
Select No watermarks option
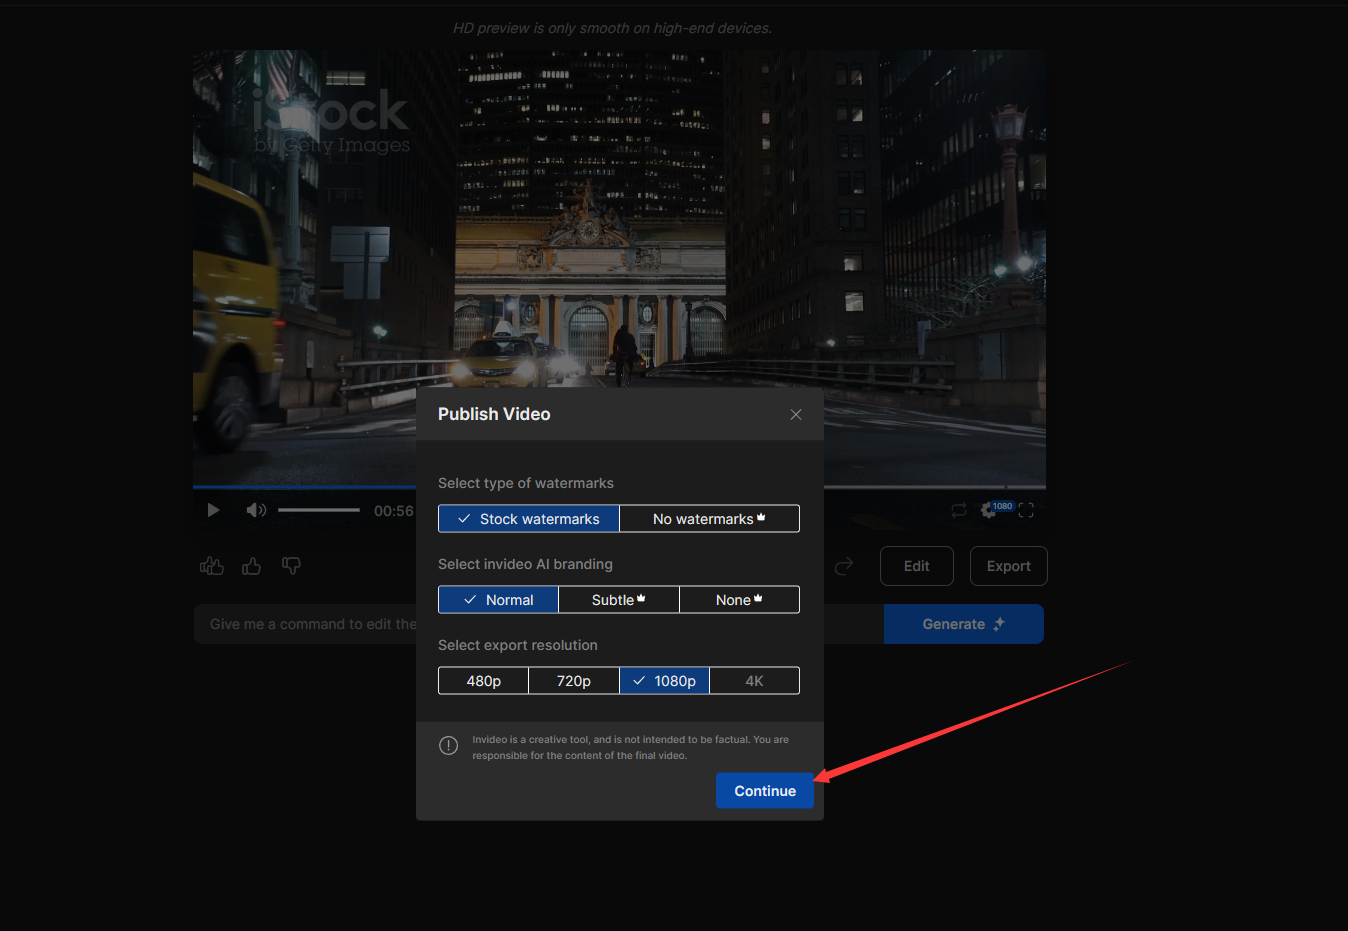point(709,519)
